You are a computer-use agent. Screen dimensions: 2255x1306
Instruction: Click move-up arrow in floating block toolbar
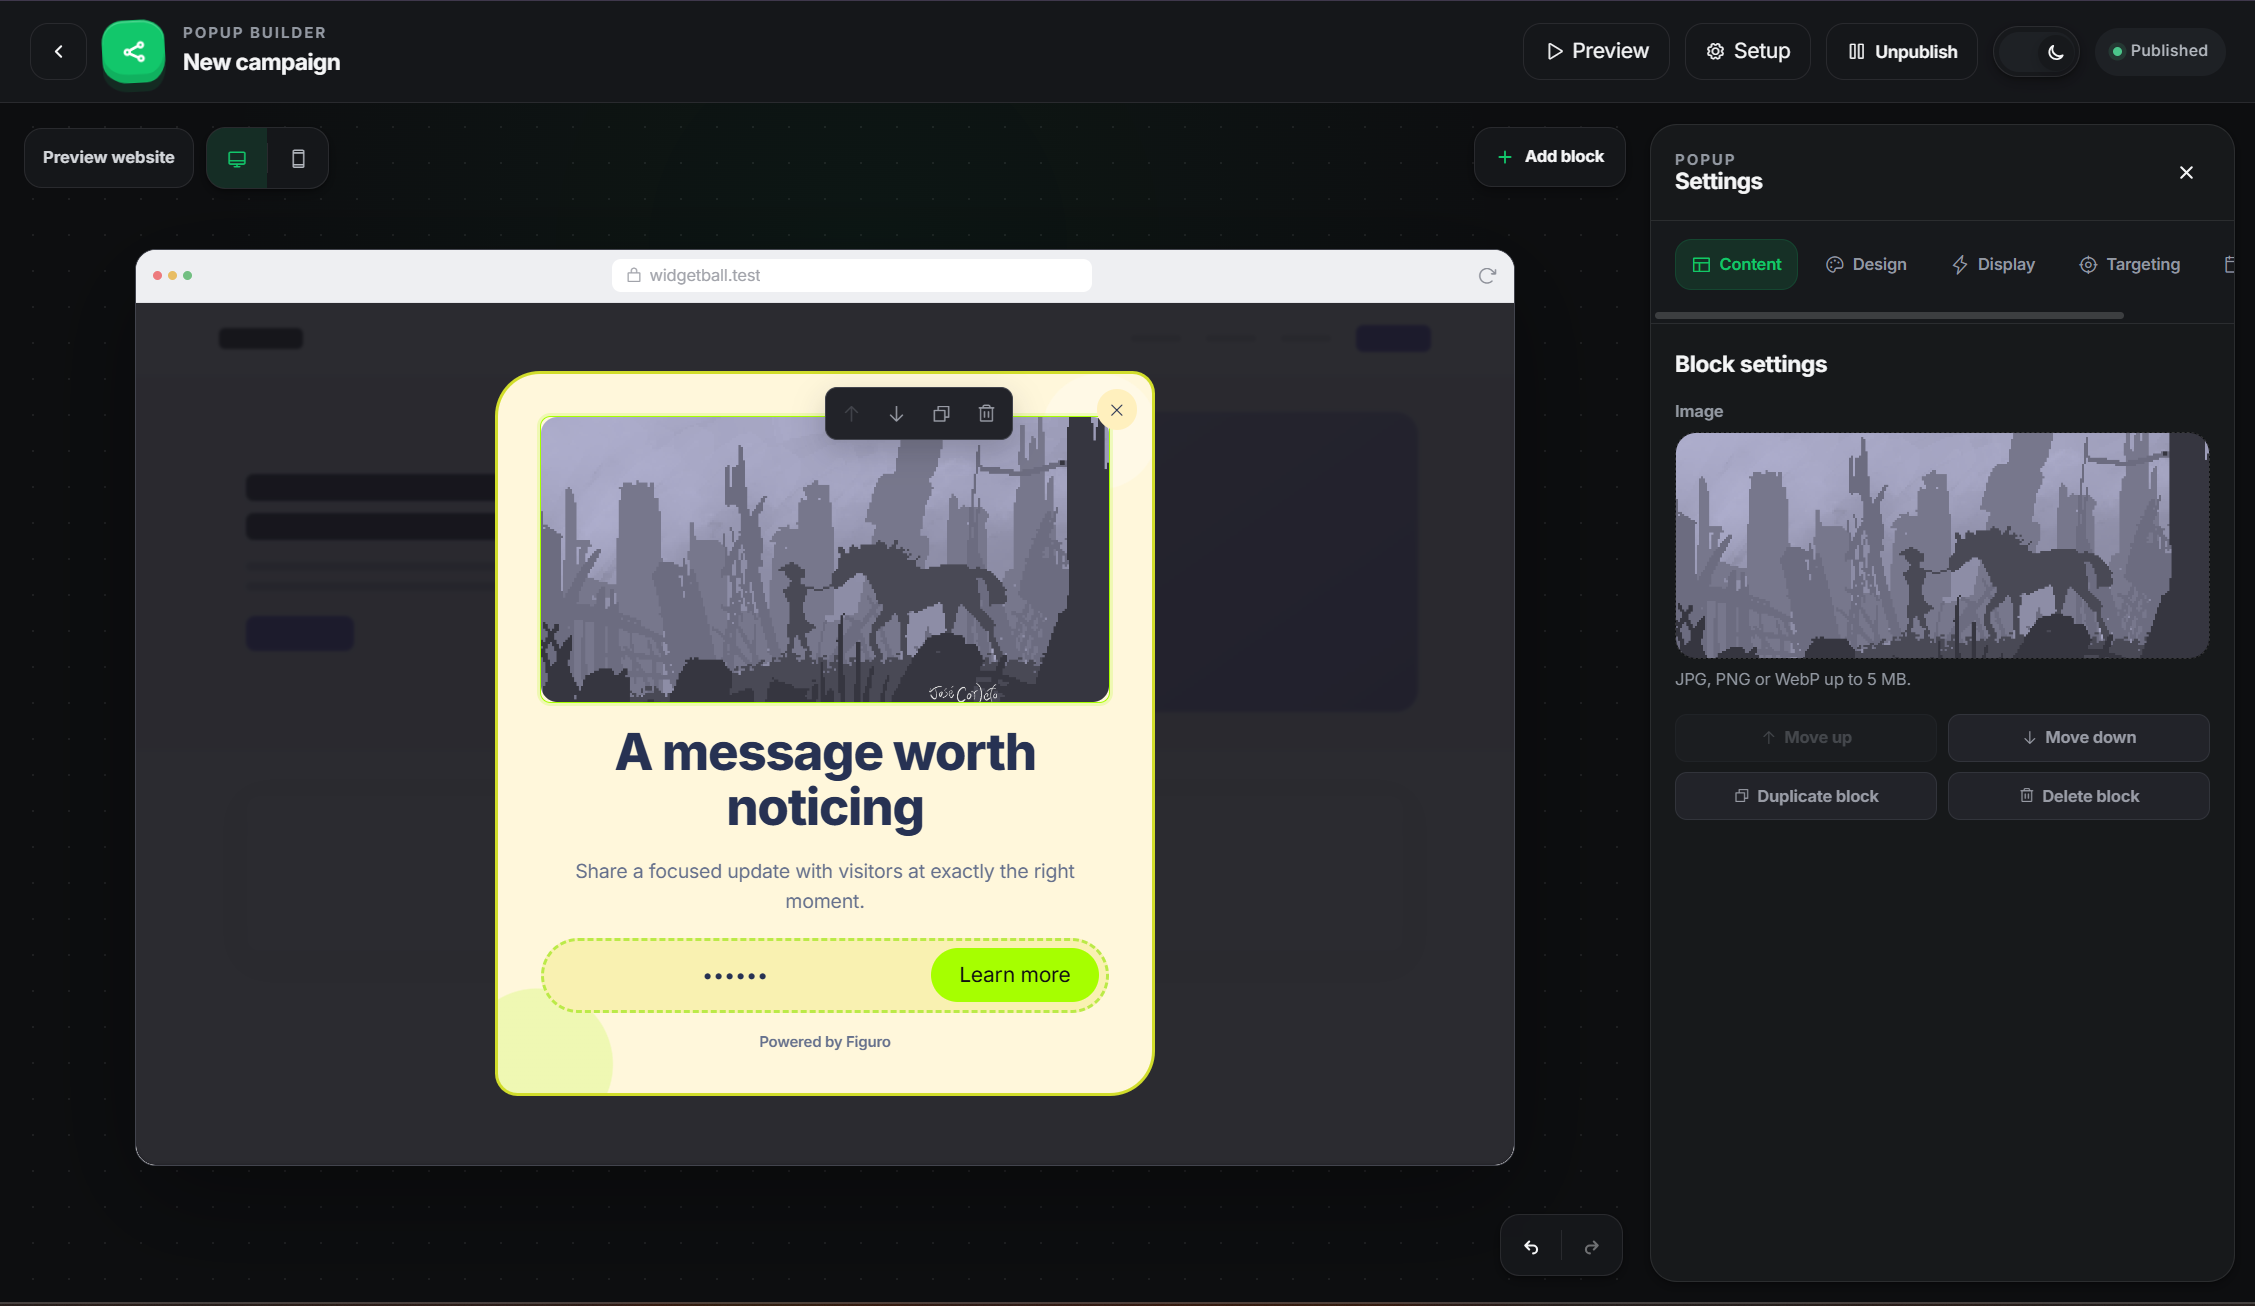coord(851,414)
